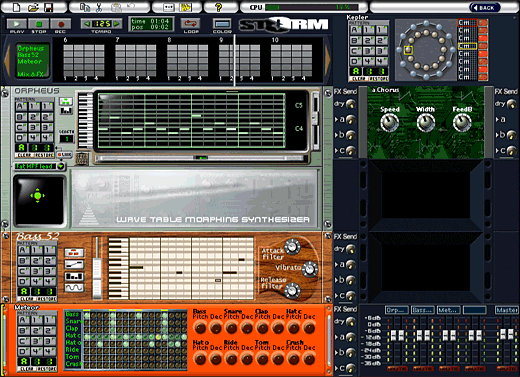Image resolution: width=520 pixels, height=377 pixels.
Task: Open the Fat HPF lead preset dropdown
Action: point(61,166)
